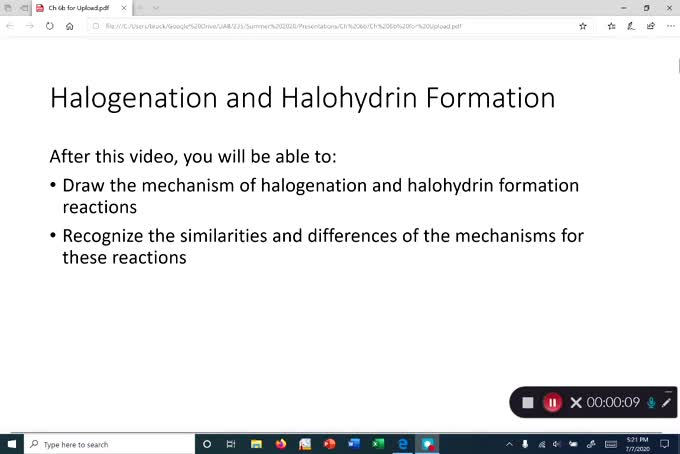
Task: Switch to screen recorder app in taskbar
Action: click(428, 444)
